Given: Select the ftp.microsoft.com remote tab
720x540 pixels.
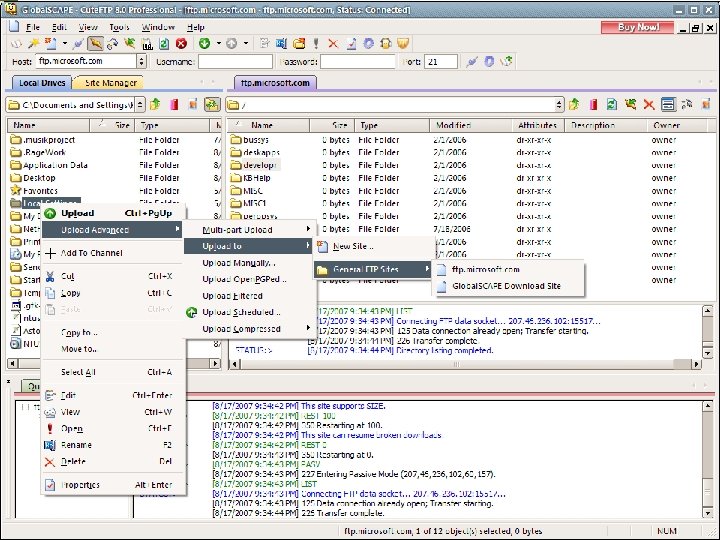Looking at the screenshot, I should click(x=275, y=83).
